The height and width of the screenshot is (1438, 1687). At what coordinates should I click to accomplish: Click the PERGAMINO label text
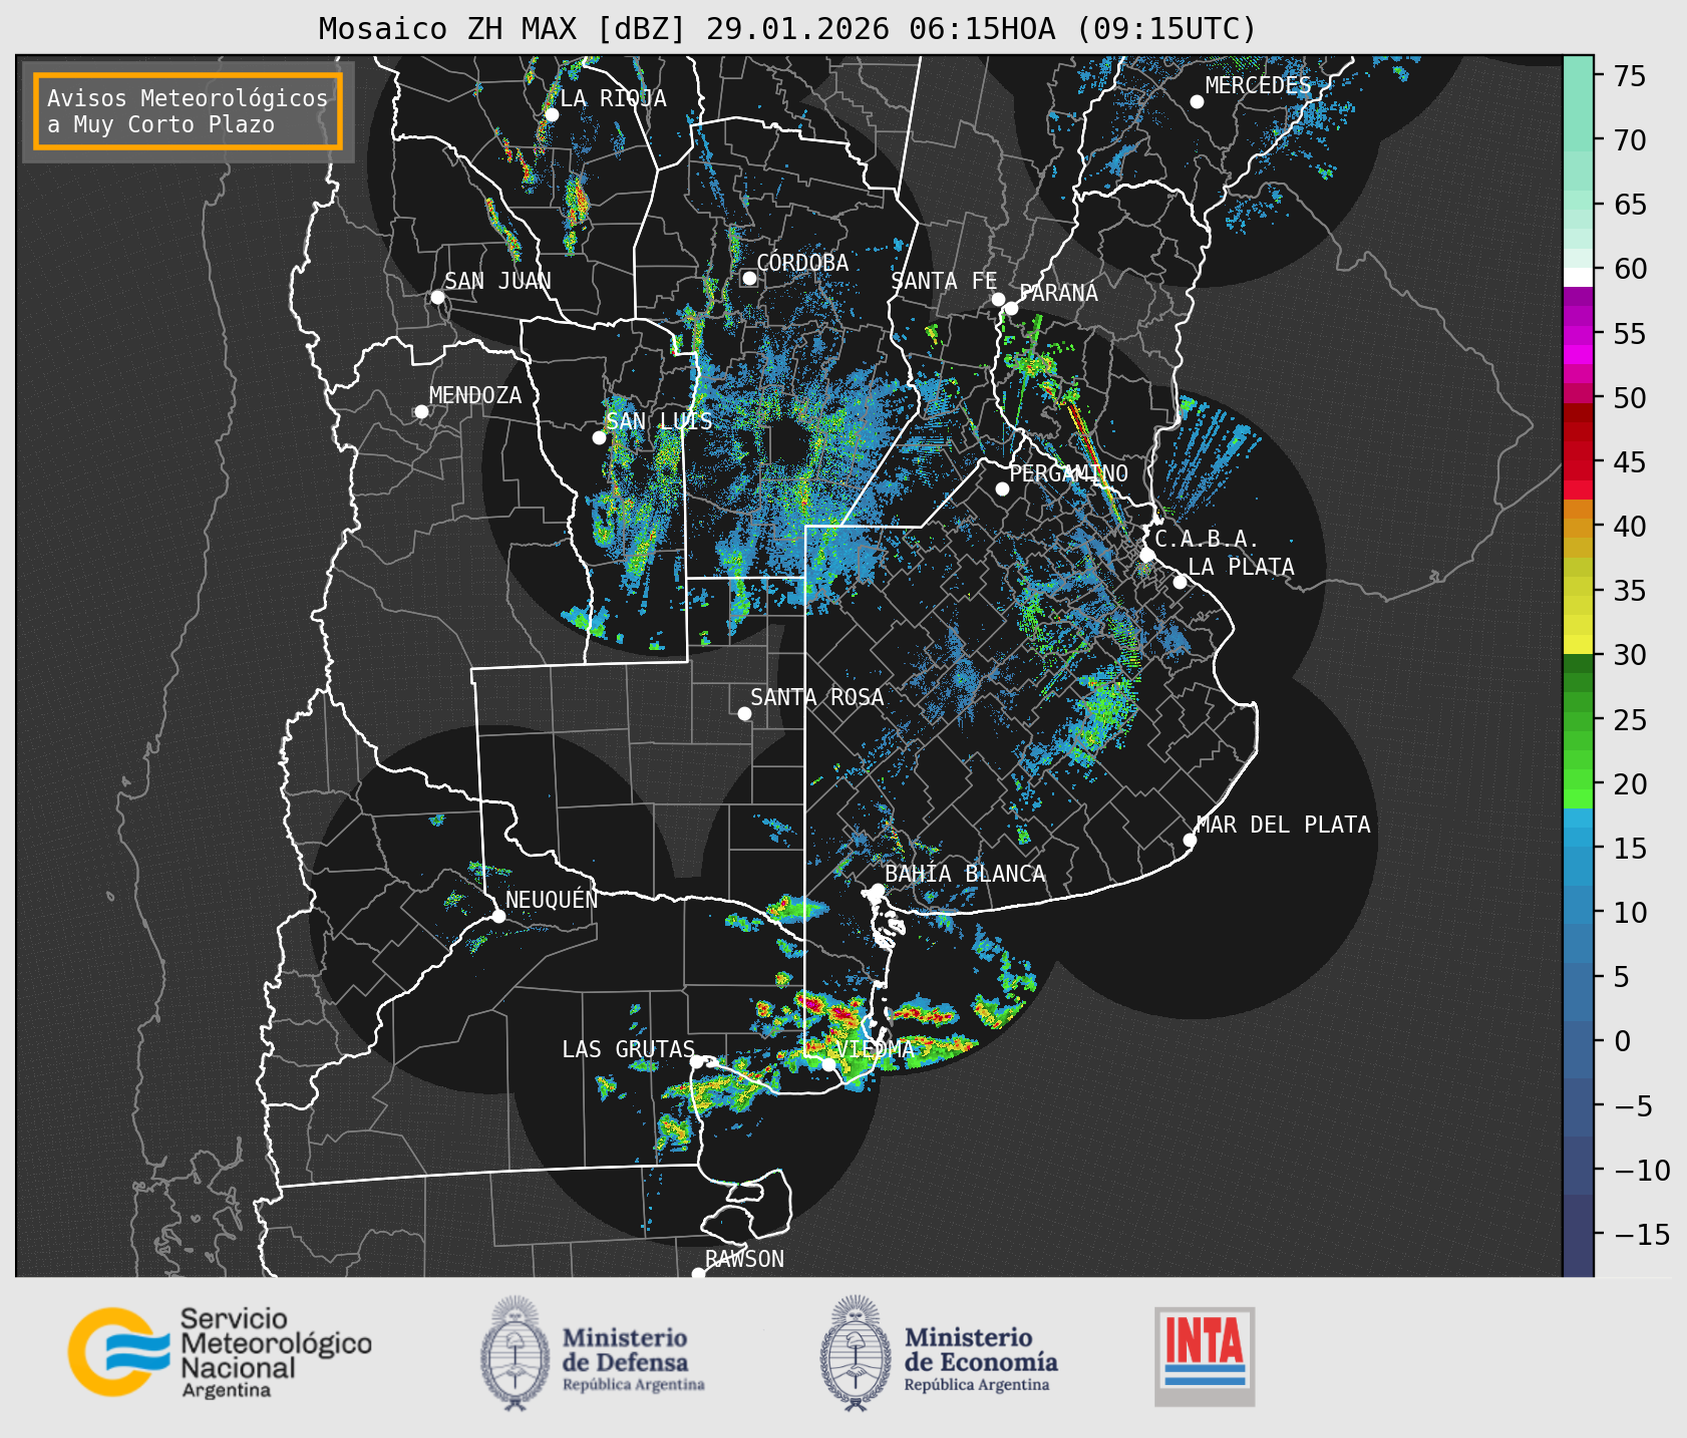coord(1069,473)
